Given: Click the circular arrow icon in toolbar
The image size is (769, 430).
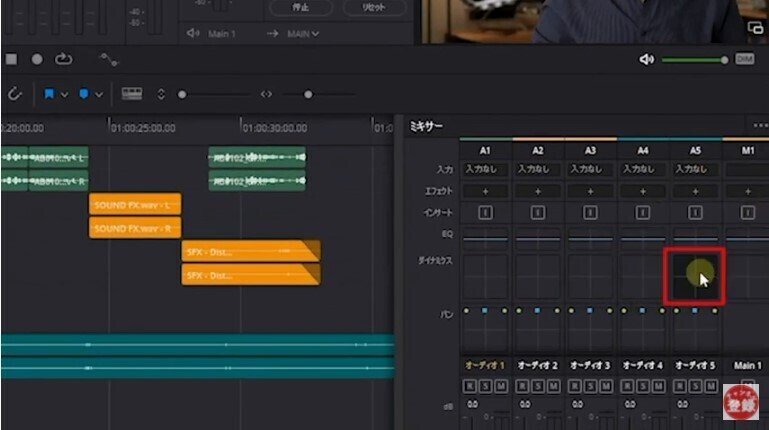Looking at the screenshot, I should [x=15, y=94].
